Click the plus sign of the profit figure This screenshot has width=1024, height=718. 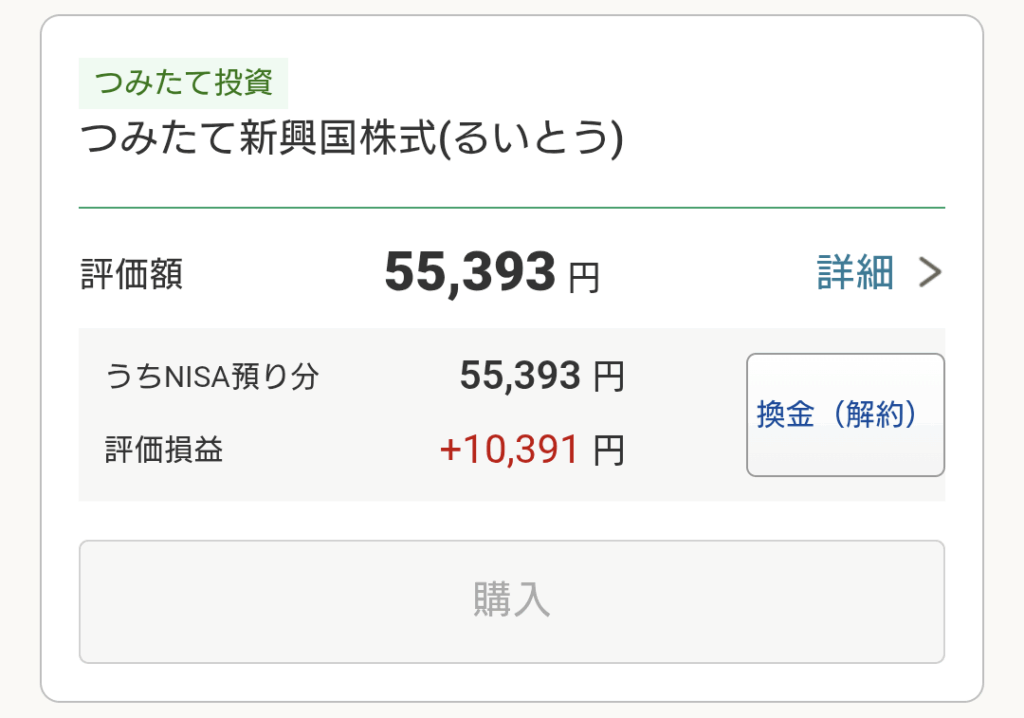449,450
